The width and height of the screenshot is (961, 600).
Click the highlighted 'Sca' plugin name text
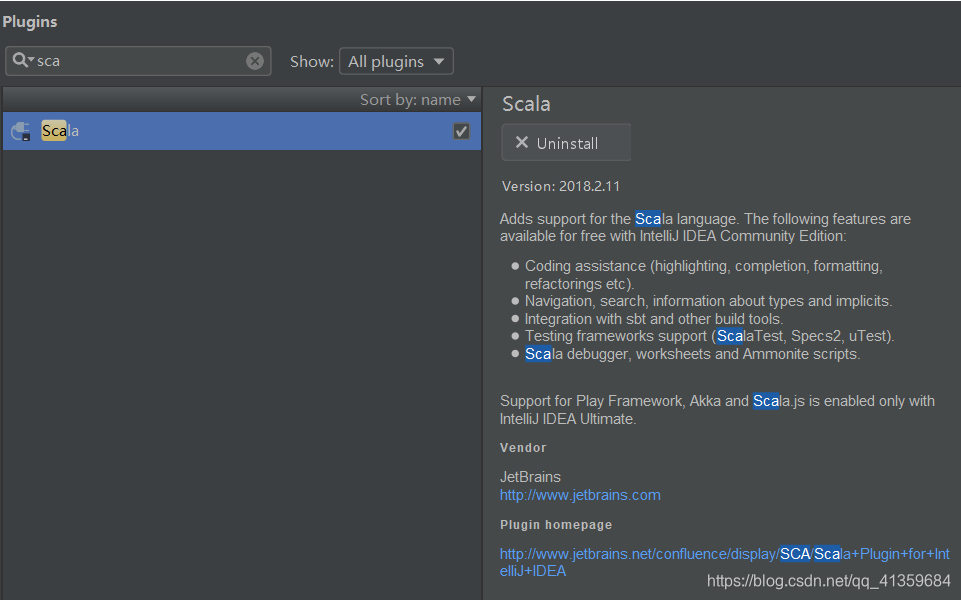[x=53, y=130]
